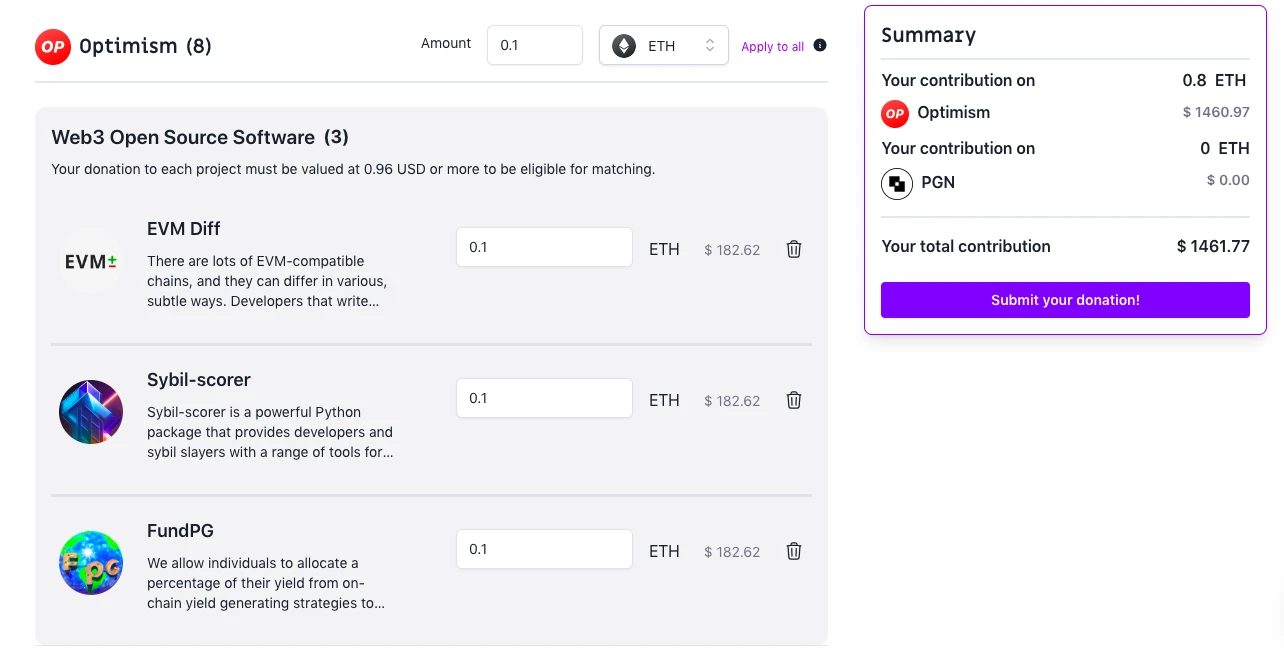Image resolution: width=1284 pixels, height=655 pixels.
Task: Open the ETH token dropdown
Action: point(664,46)
